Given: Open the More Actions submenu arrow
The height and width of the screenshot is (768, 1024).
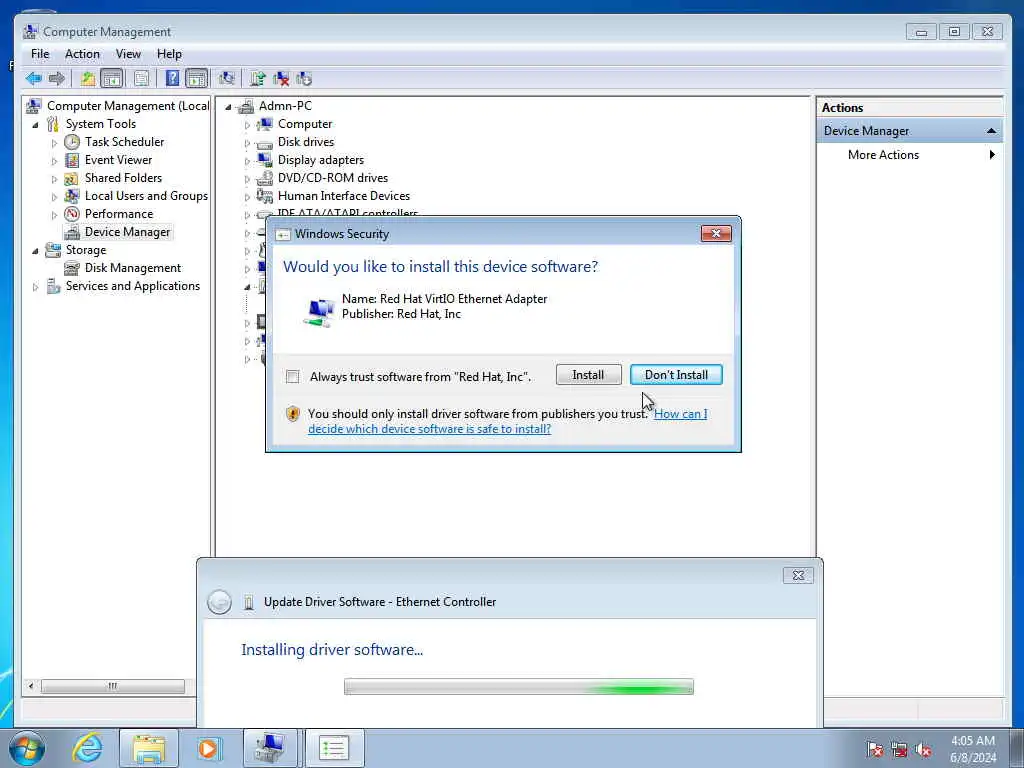Looking at the screenshot, I should tap(992, 155).
